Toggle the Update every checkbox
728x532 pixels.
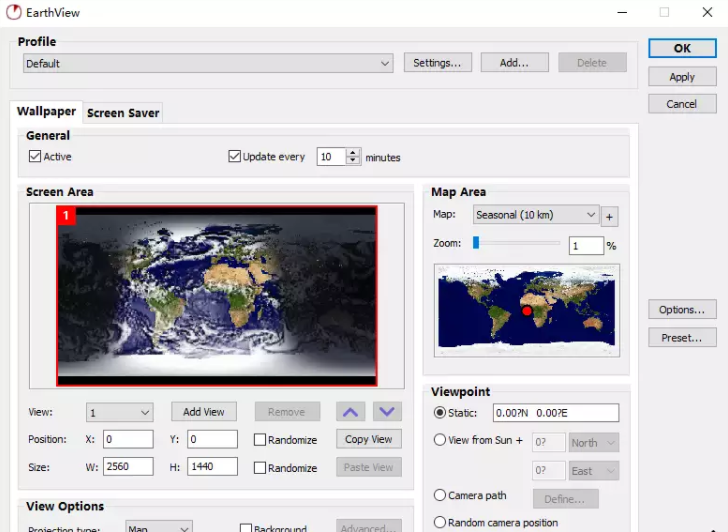[x=235, y=157]
